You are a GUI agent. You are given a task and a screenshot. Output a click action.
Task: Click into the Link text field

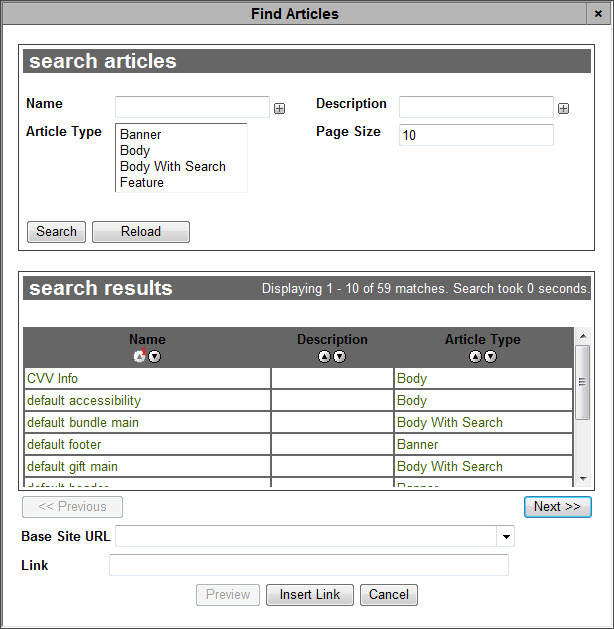309,565
